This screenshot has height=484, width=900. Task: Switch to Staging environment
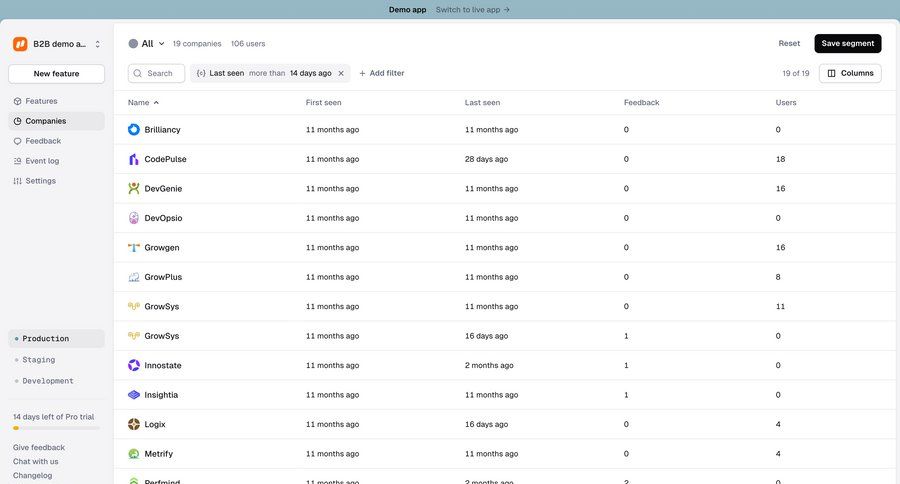click(56, 360)
